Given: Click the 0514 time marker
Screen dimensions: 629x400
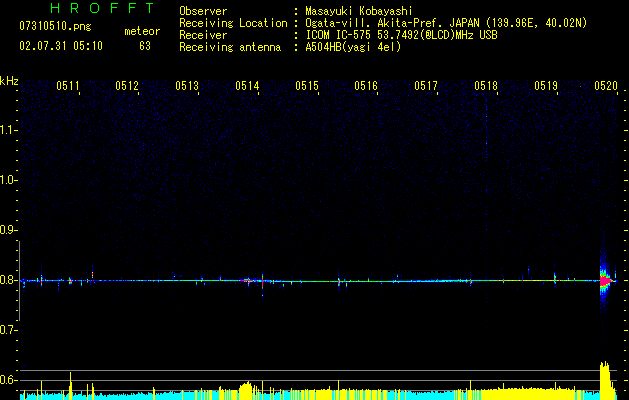Looking at the screenshot, I should [247, 86].
